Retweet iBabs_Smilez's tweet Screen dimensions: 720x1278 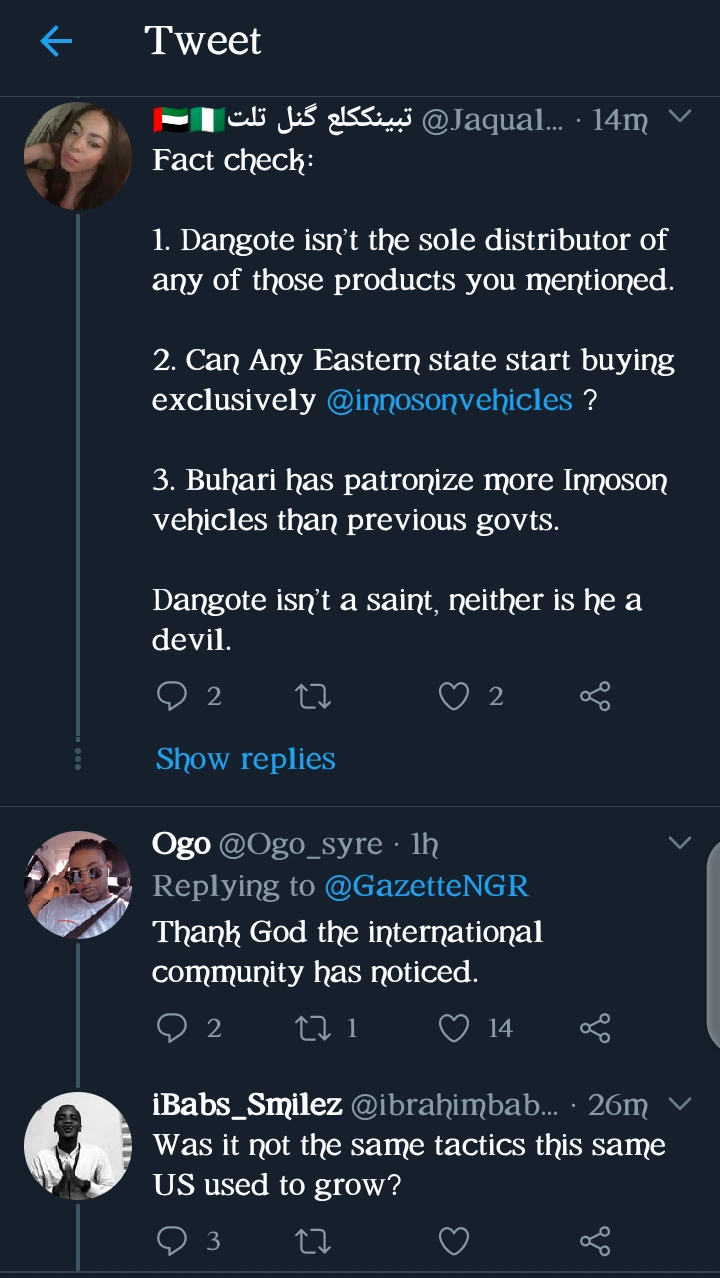point(313,1241)
